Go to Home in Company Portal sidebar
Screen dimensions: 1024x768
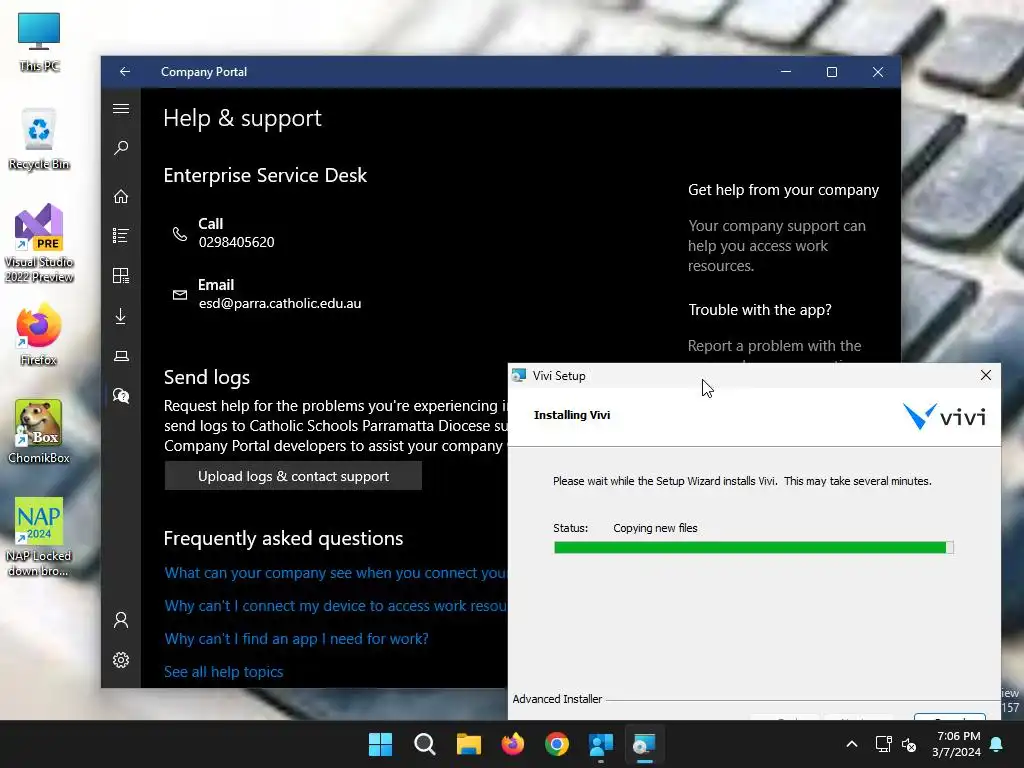coord(121,196)
